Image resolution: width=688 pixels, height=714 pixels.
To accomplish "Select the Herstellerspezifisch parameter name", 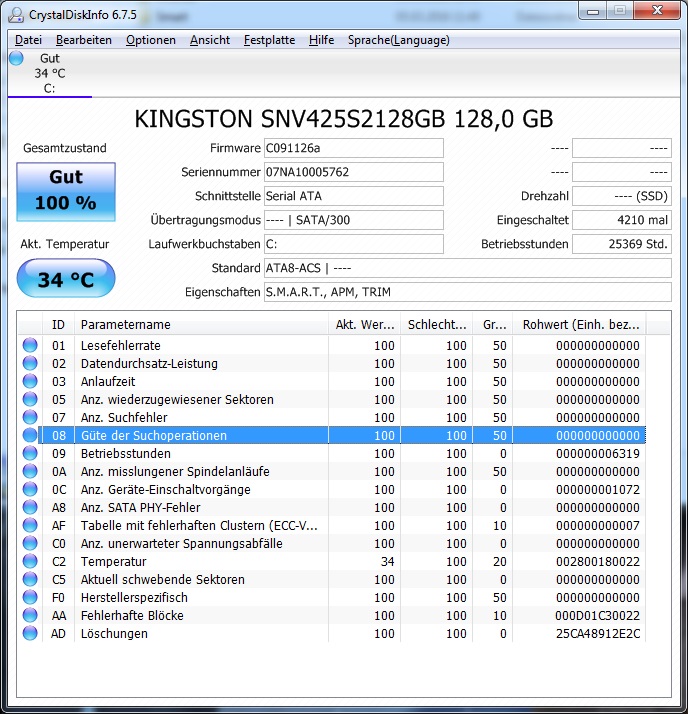I will [x=134, y=597].
